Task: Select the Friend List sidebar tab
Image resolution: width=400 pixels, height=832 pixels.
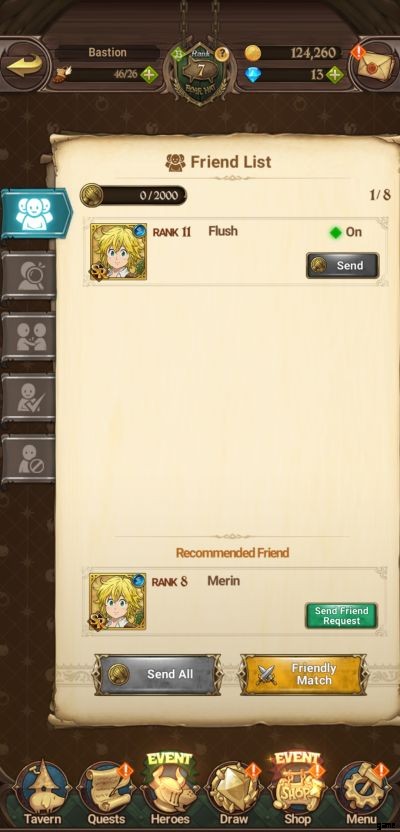Action: tap(36, 213)
